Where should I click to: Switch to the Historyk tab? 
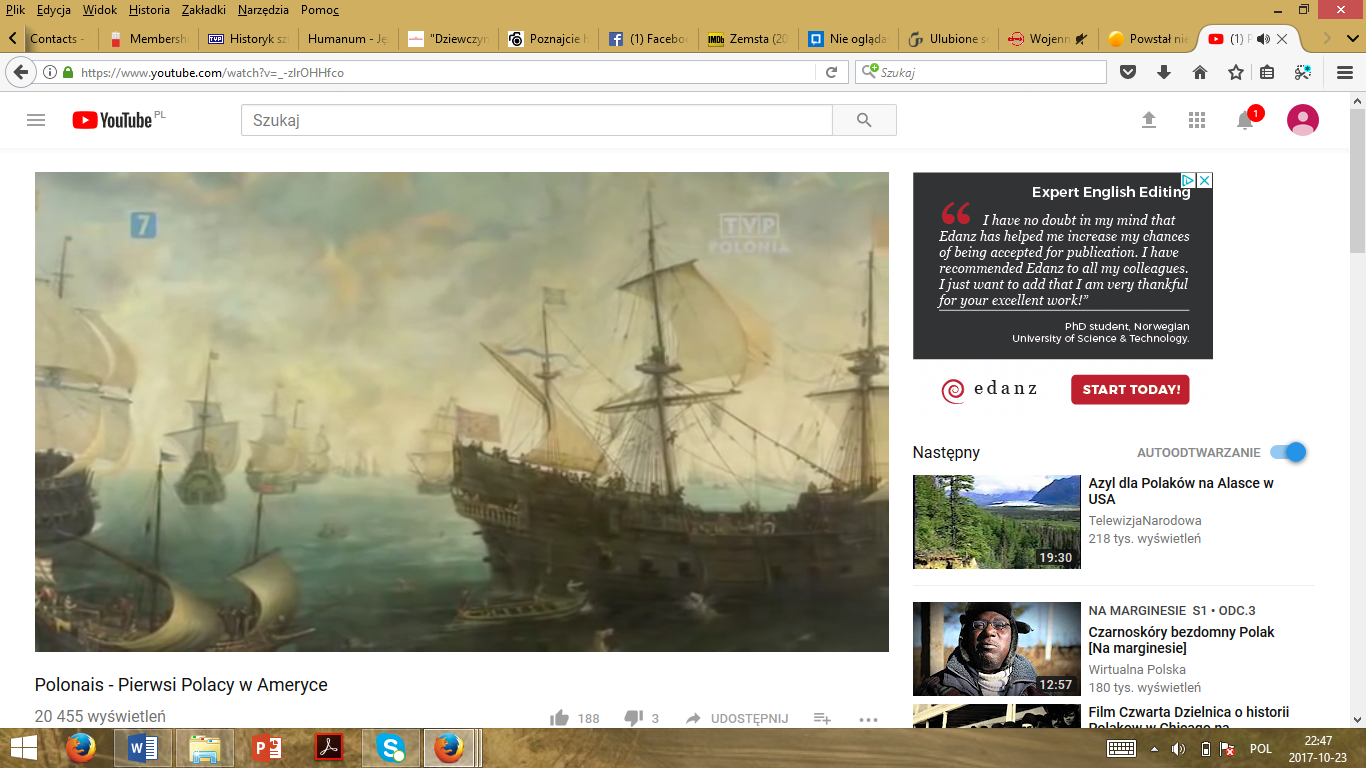[248, 39]
